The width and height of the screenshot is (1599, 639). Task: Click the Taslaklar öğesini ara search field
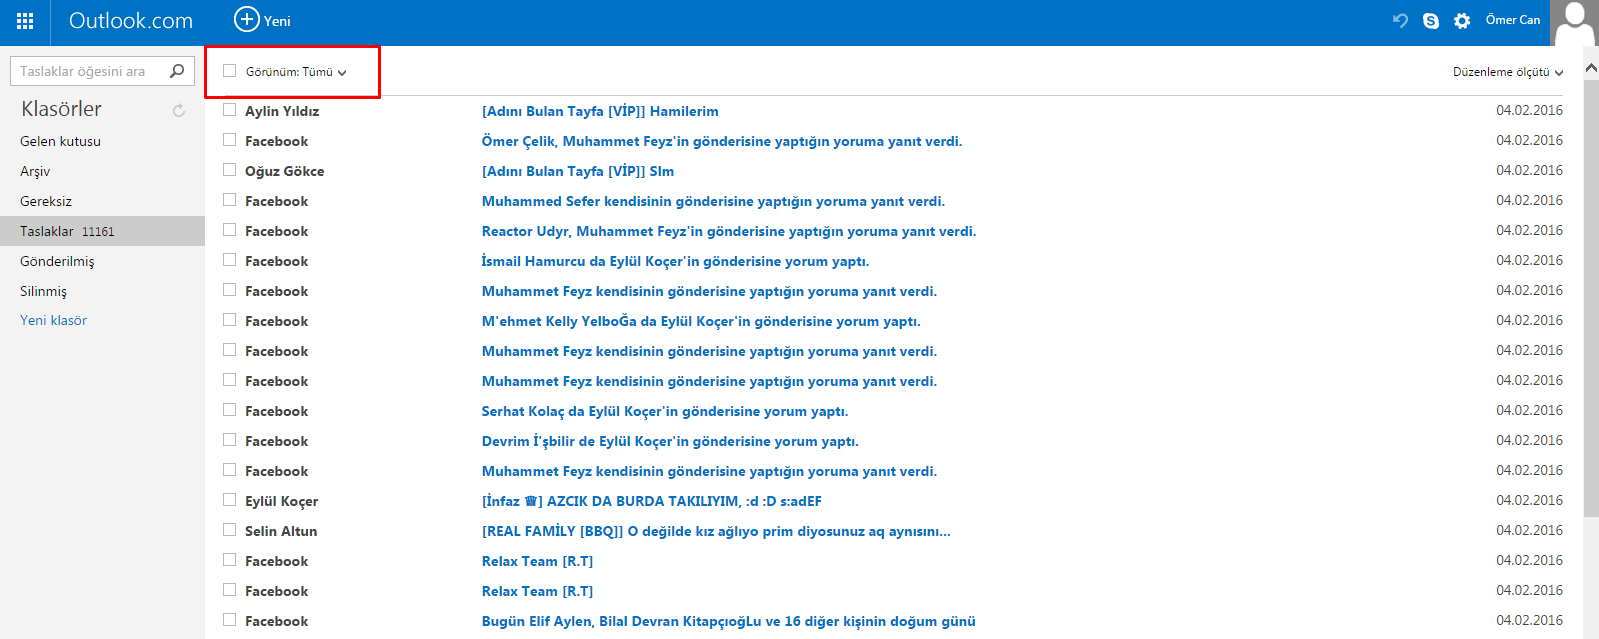coord(90,71)
